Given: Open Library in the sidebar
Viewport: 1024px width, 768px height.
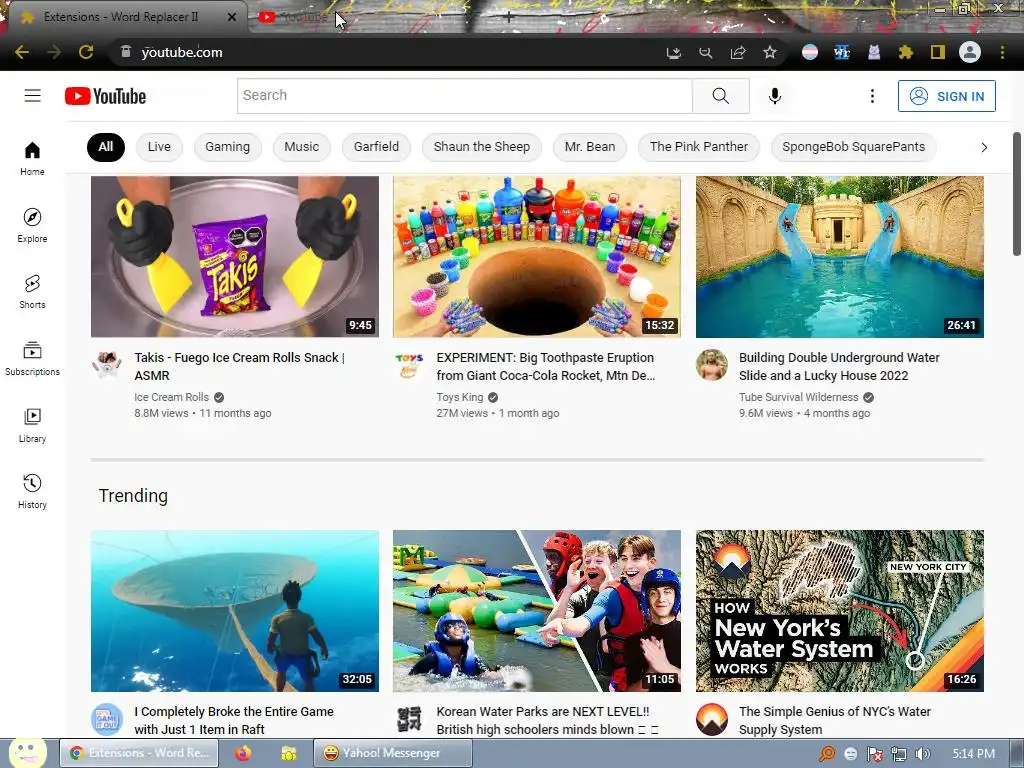Looking at the screenshot, I should pos(32,426).
